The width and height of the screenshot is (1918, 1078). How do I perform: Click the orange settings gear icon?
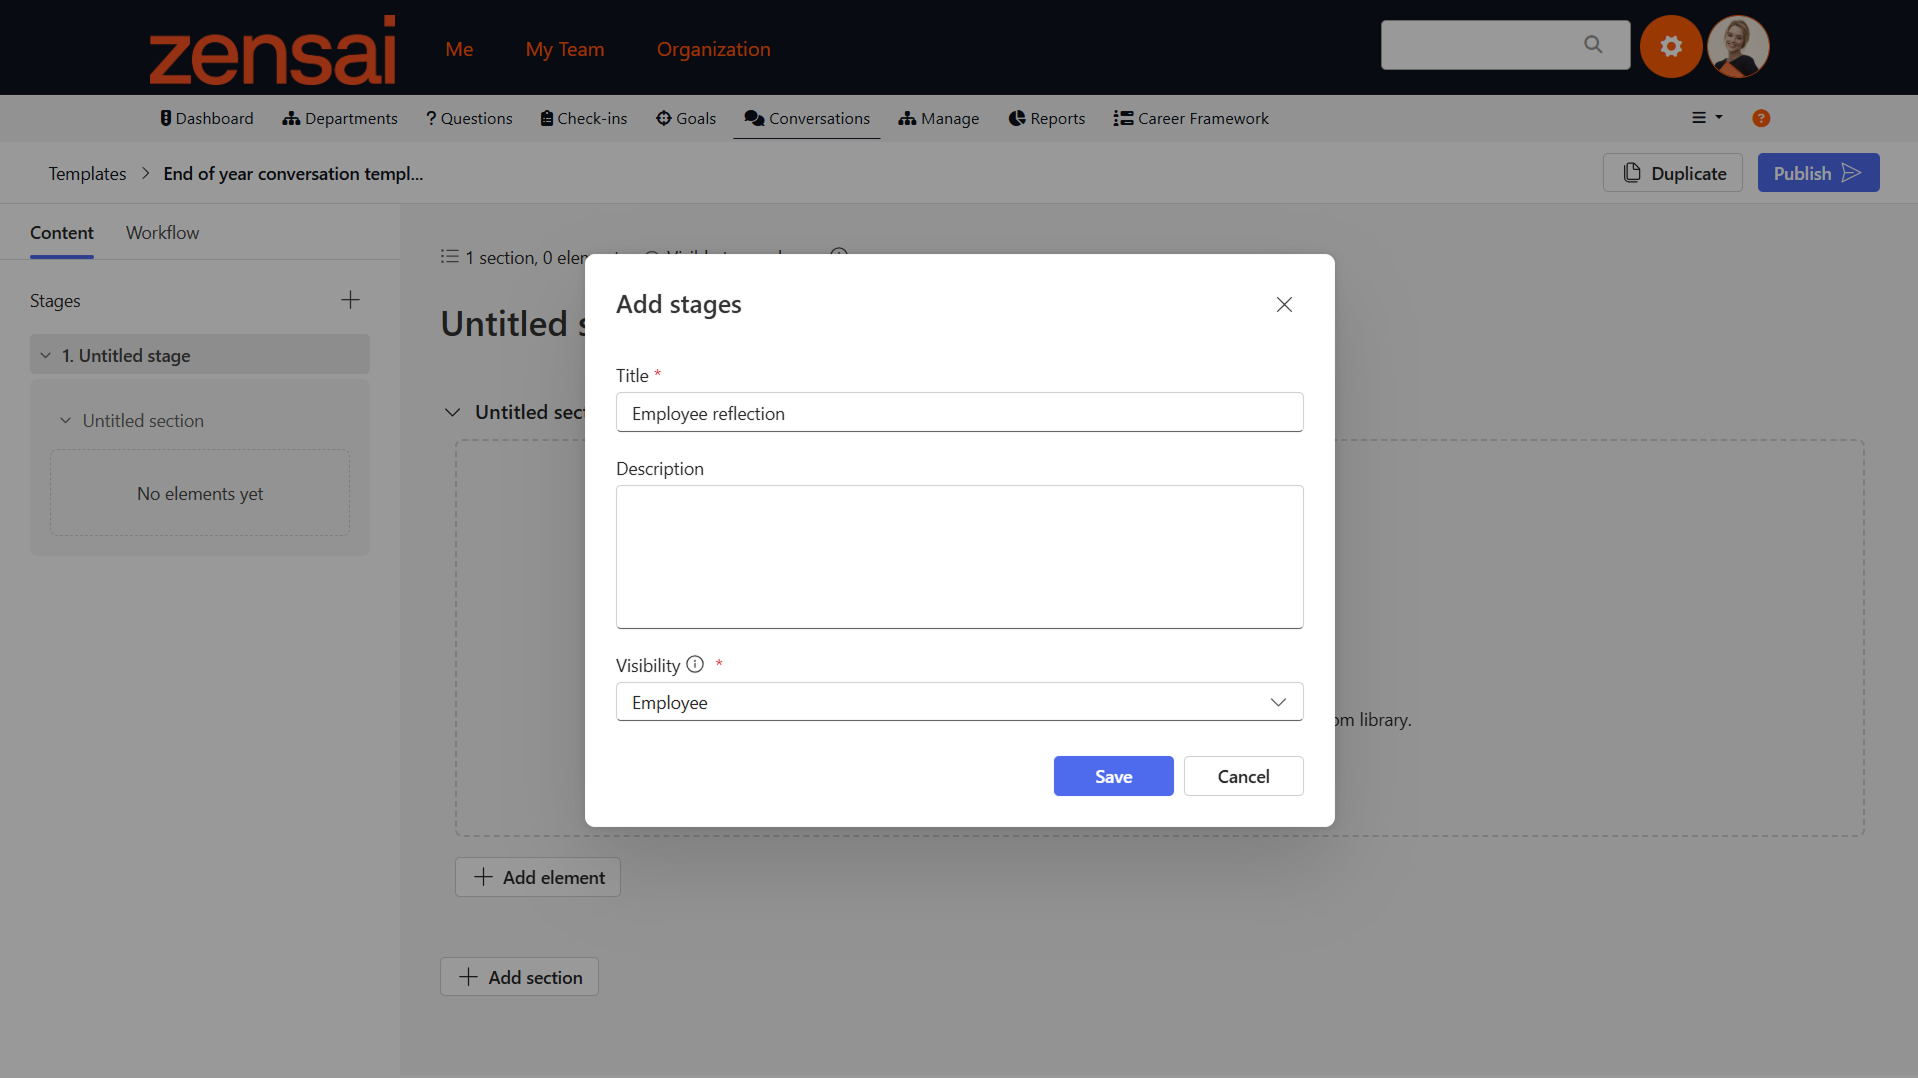pos(1671,46)
